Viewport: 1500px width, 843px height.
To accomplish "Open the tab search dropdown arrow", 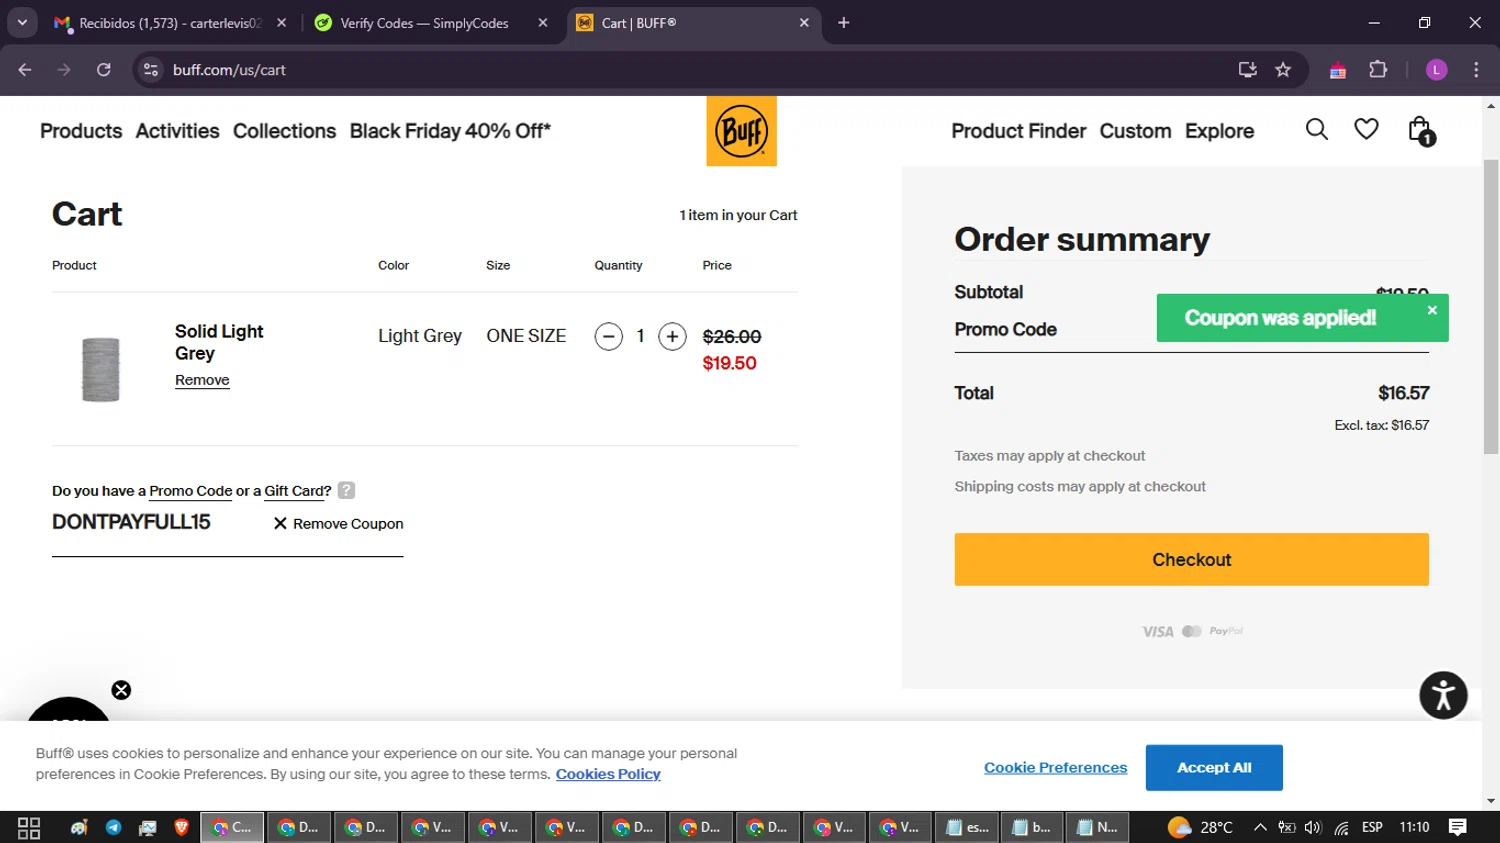I will coord(22,22).
